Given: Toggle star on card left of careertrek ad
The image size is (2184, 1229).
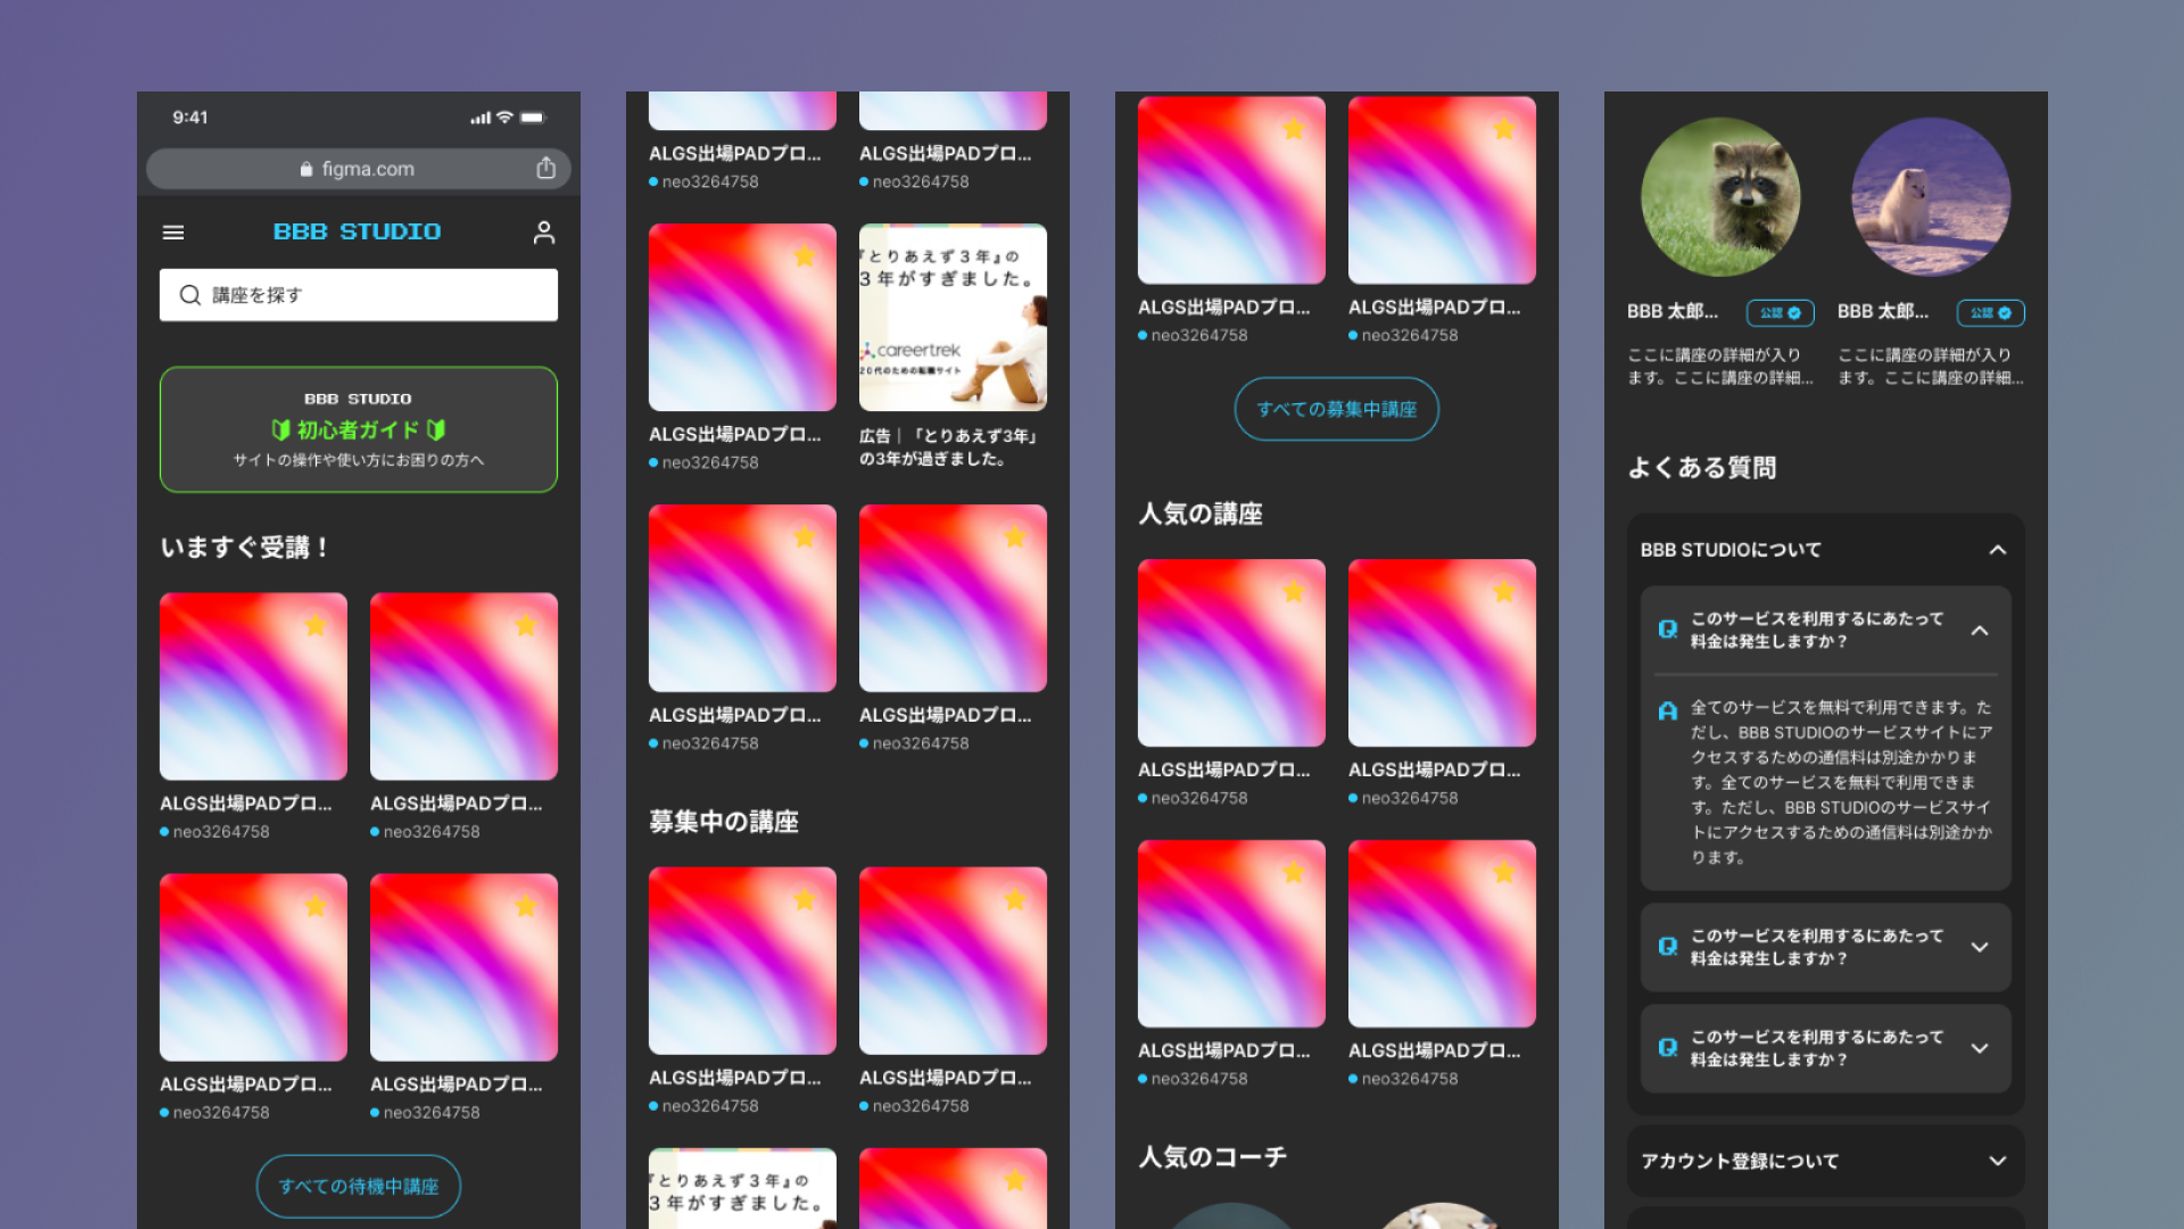Looking at the screenshot, I should tap(804, 256).
